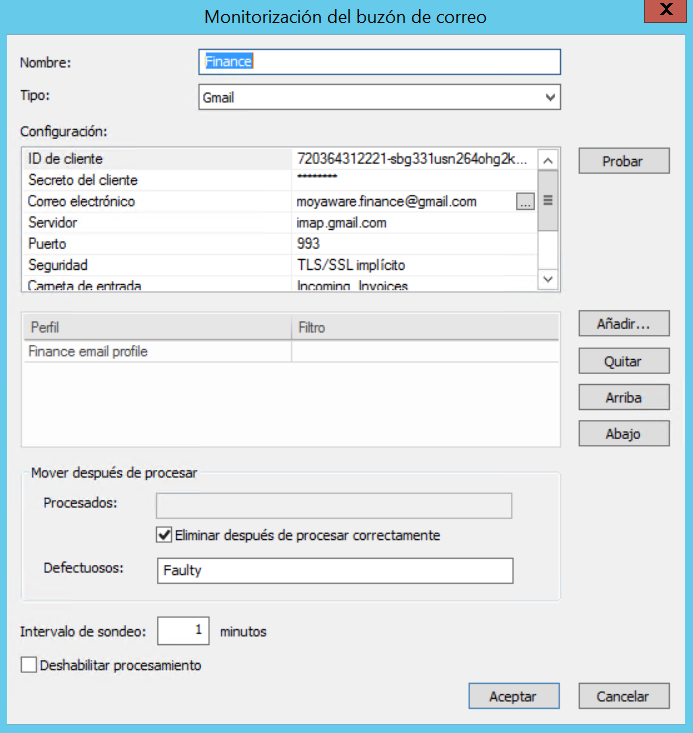Select the Servidor row label

53,223
